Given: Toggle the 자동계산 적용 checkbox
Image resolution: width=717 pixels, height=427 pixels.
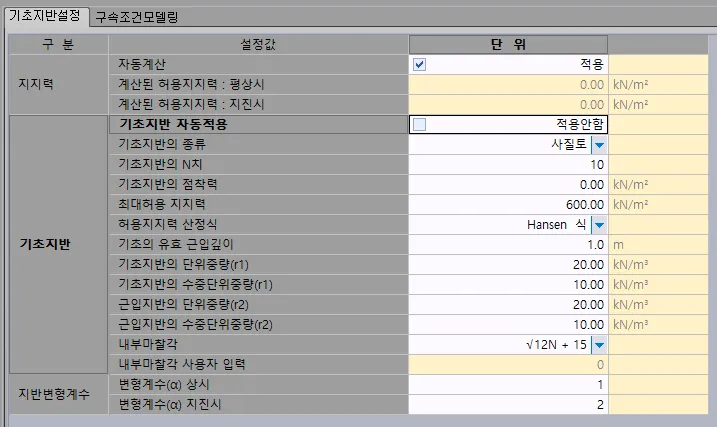Looking at the screenshot, I should coord(419,64).
